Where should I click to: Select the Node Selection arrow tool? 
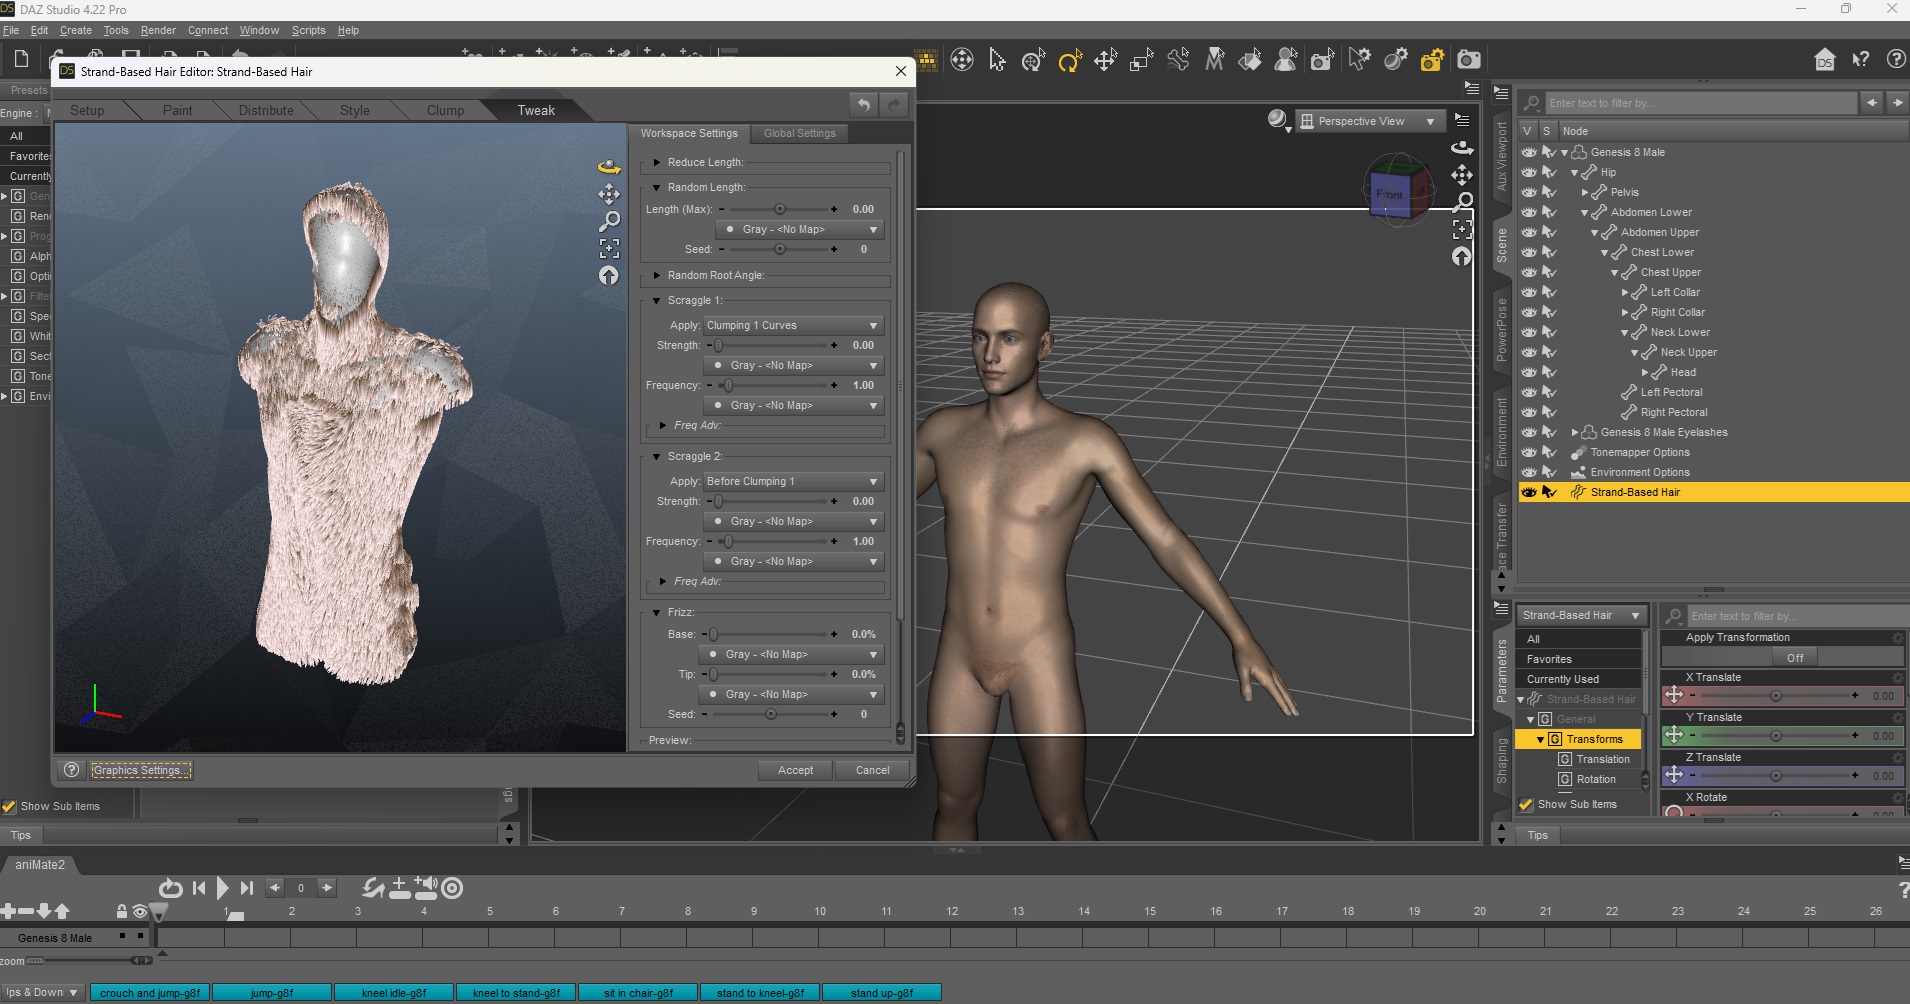pos(997,60)
